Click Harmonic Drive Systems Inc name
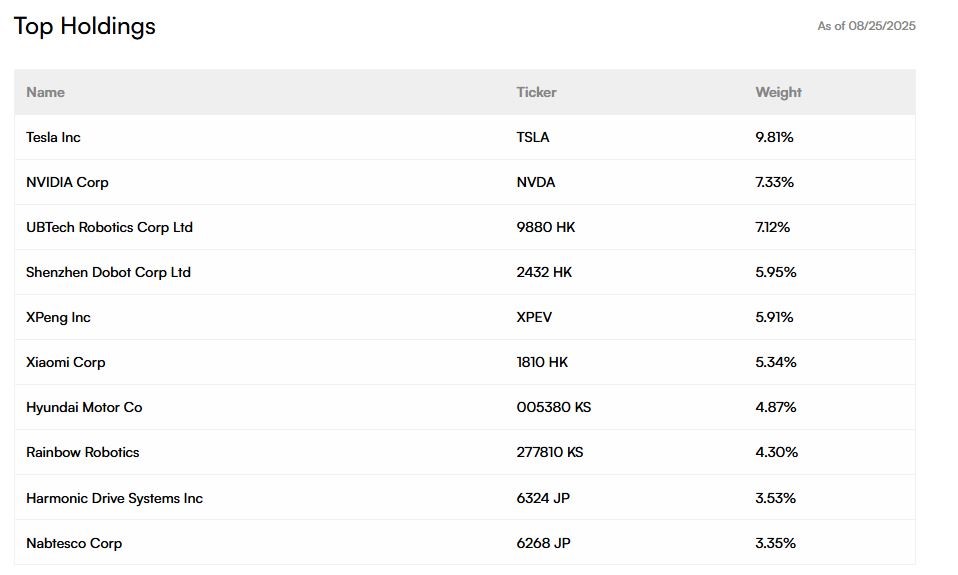This screenshot has width=958, height=575. 114,499
